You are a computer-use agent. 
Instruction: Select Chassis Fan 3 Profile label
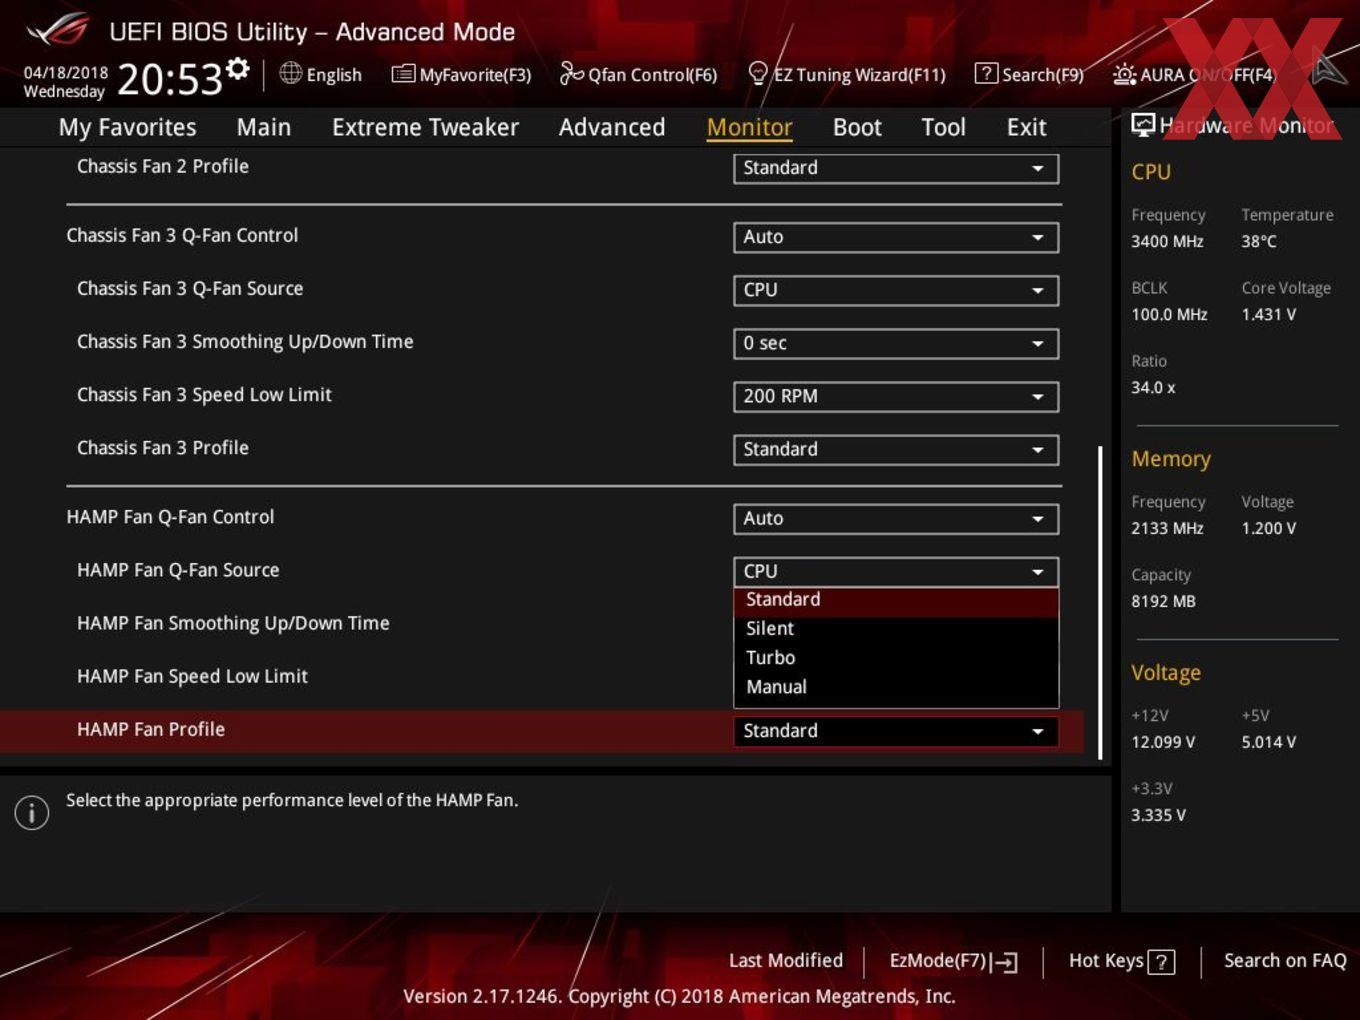point(163,448)
